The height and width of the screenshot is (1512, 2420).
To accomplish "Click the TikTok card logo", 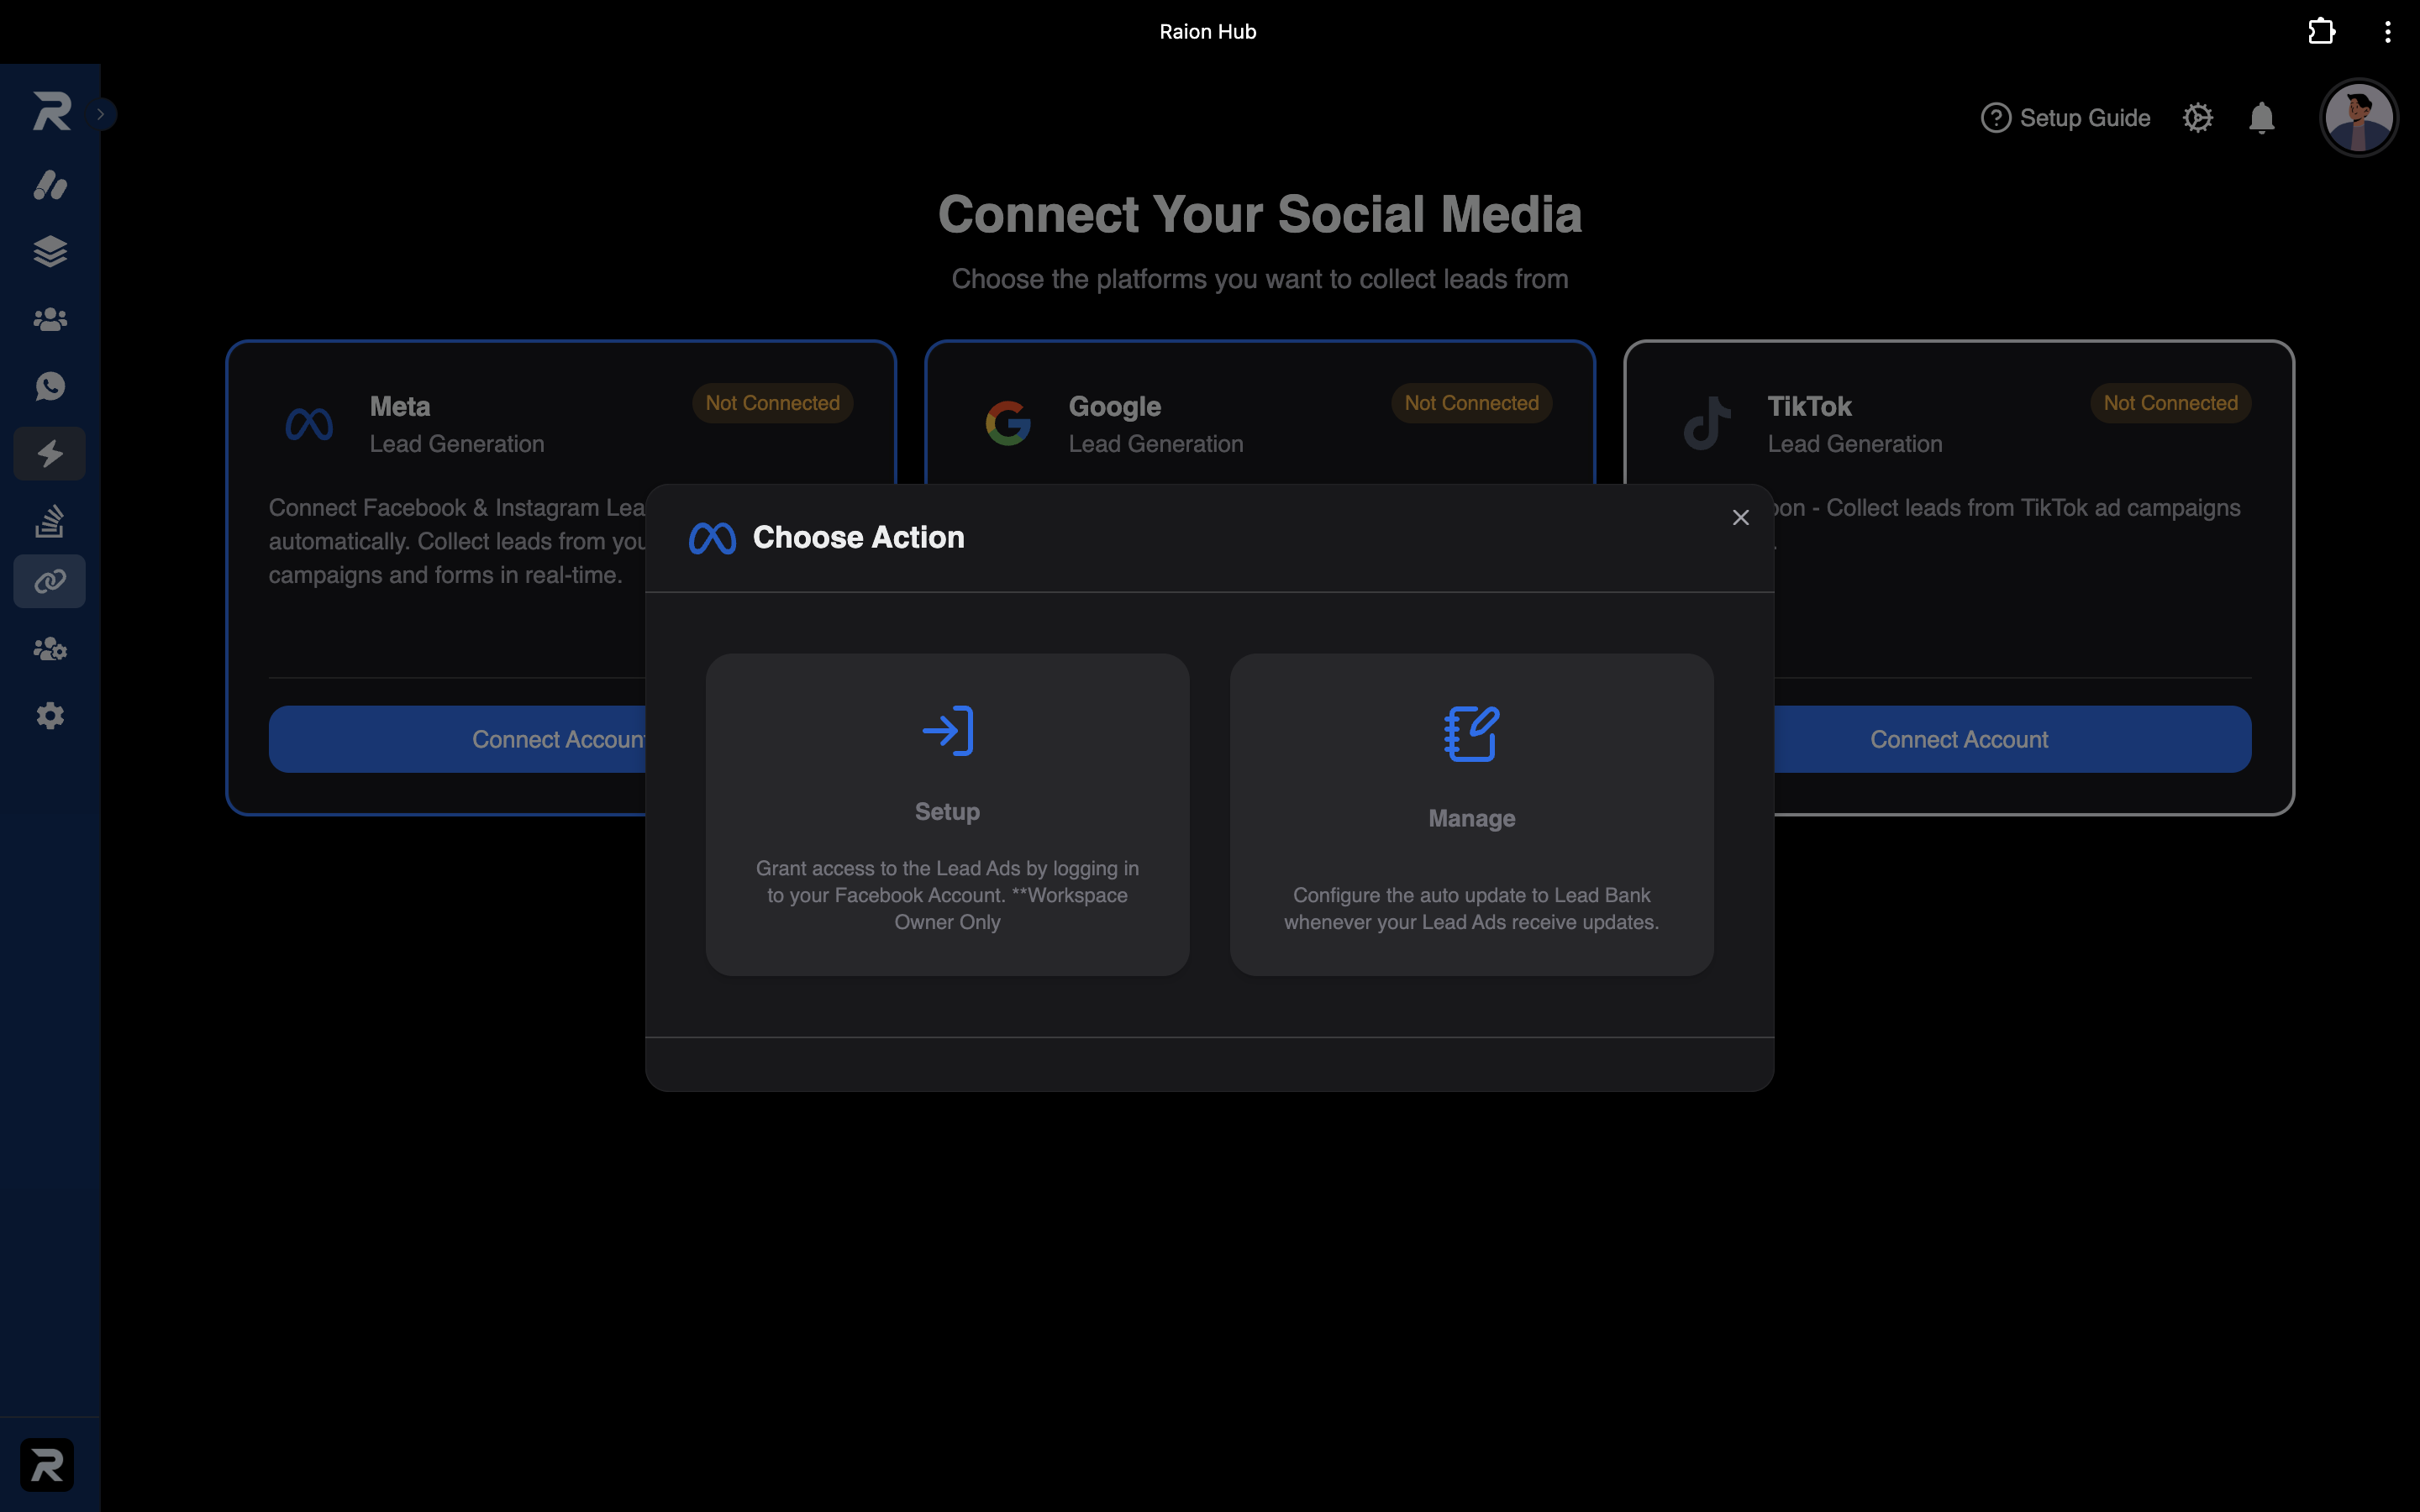I will click(1707, 424).
